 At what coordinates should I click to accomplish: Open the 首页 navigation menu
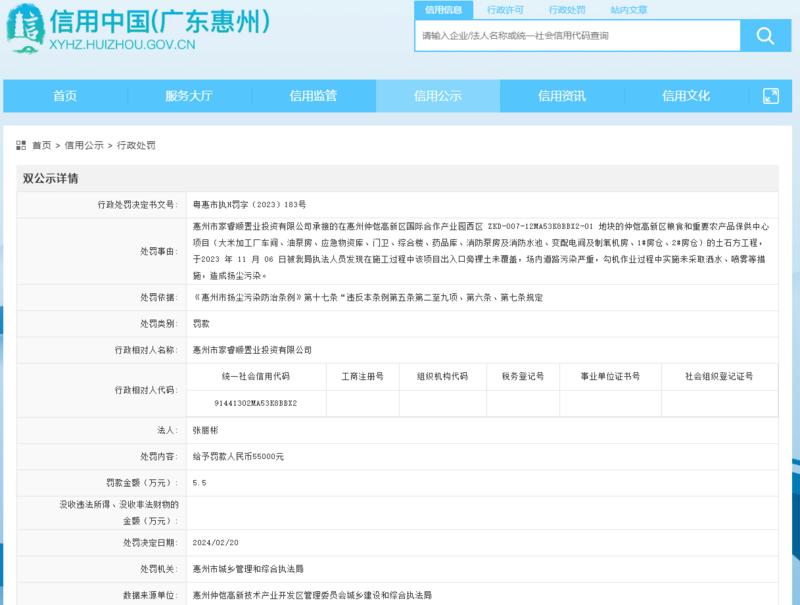pyautogui.click(x=65, y=96)
